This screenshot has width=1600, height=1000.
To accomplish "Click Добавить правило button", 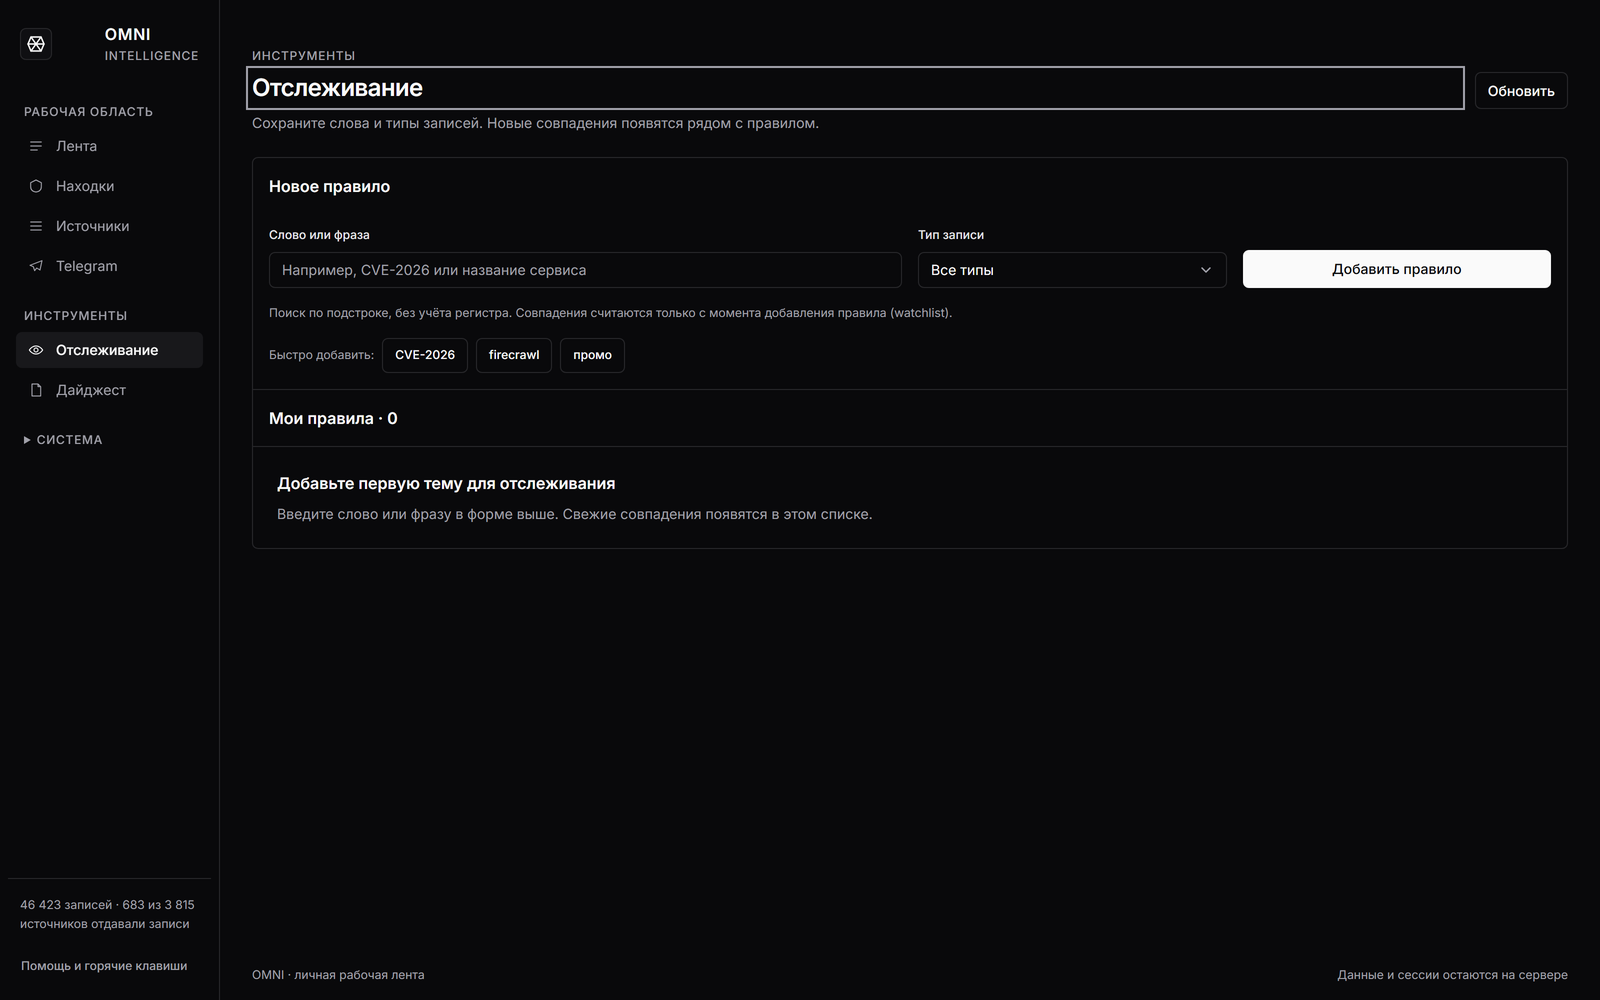I will coord(1396,269).
